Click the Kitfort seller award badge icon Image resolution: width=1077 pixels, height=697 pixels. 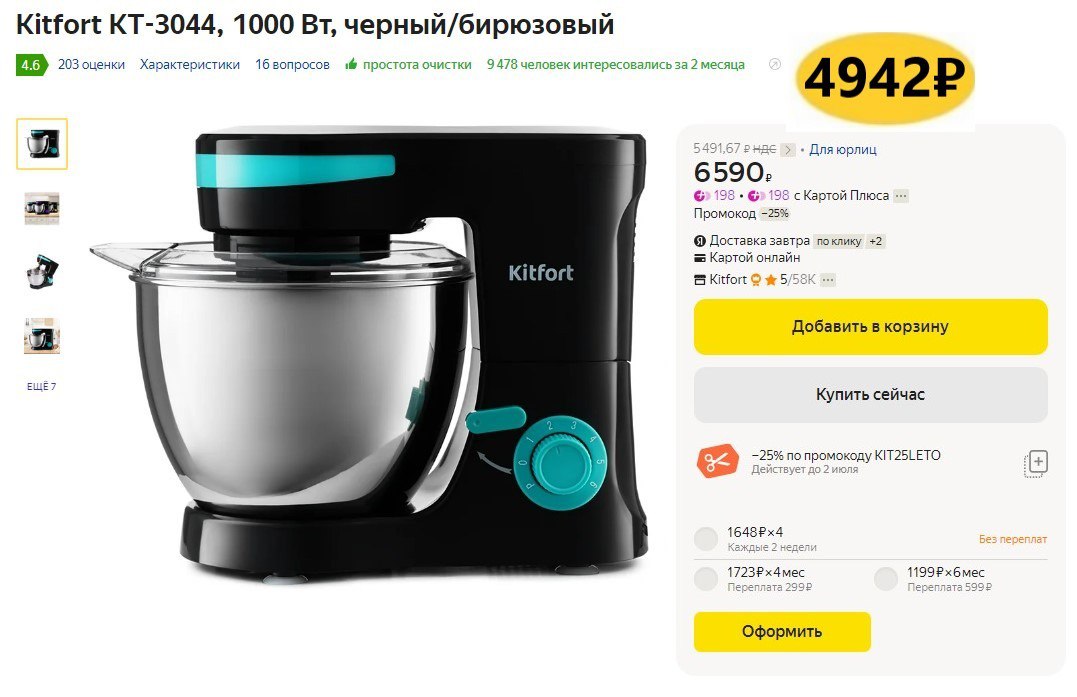click(x=756, y=279)
